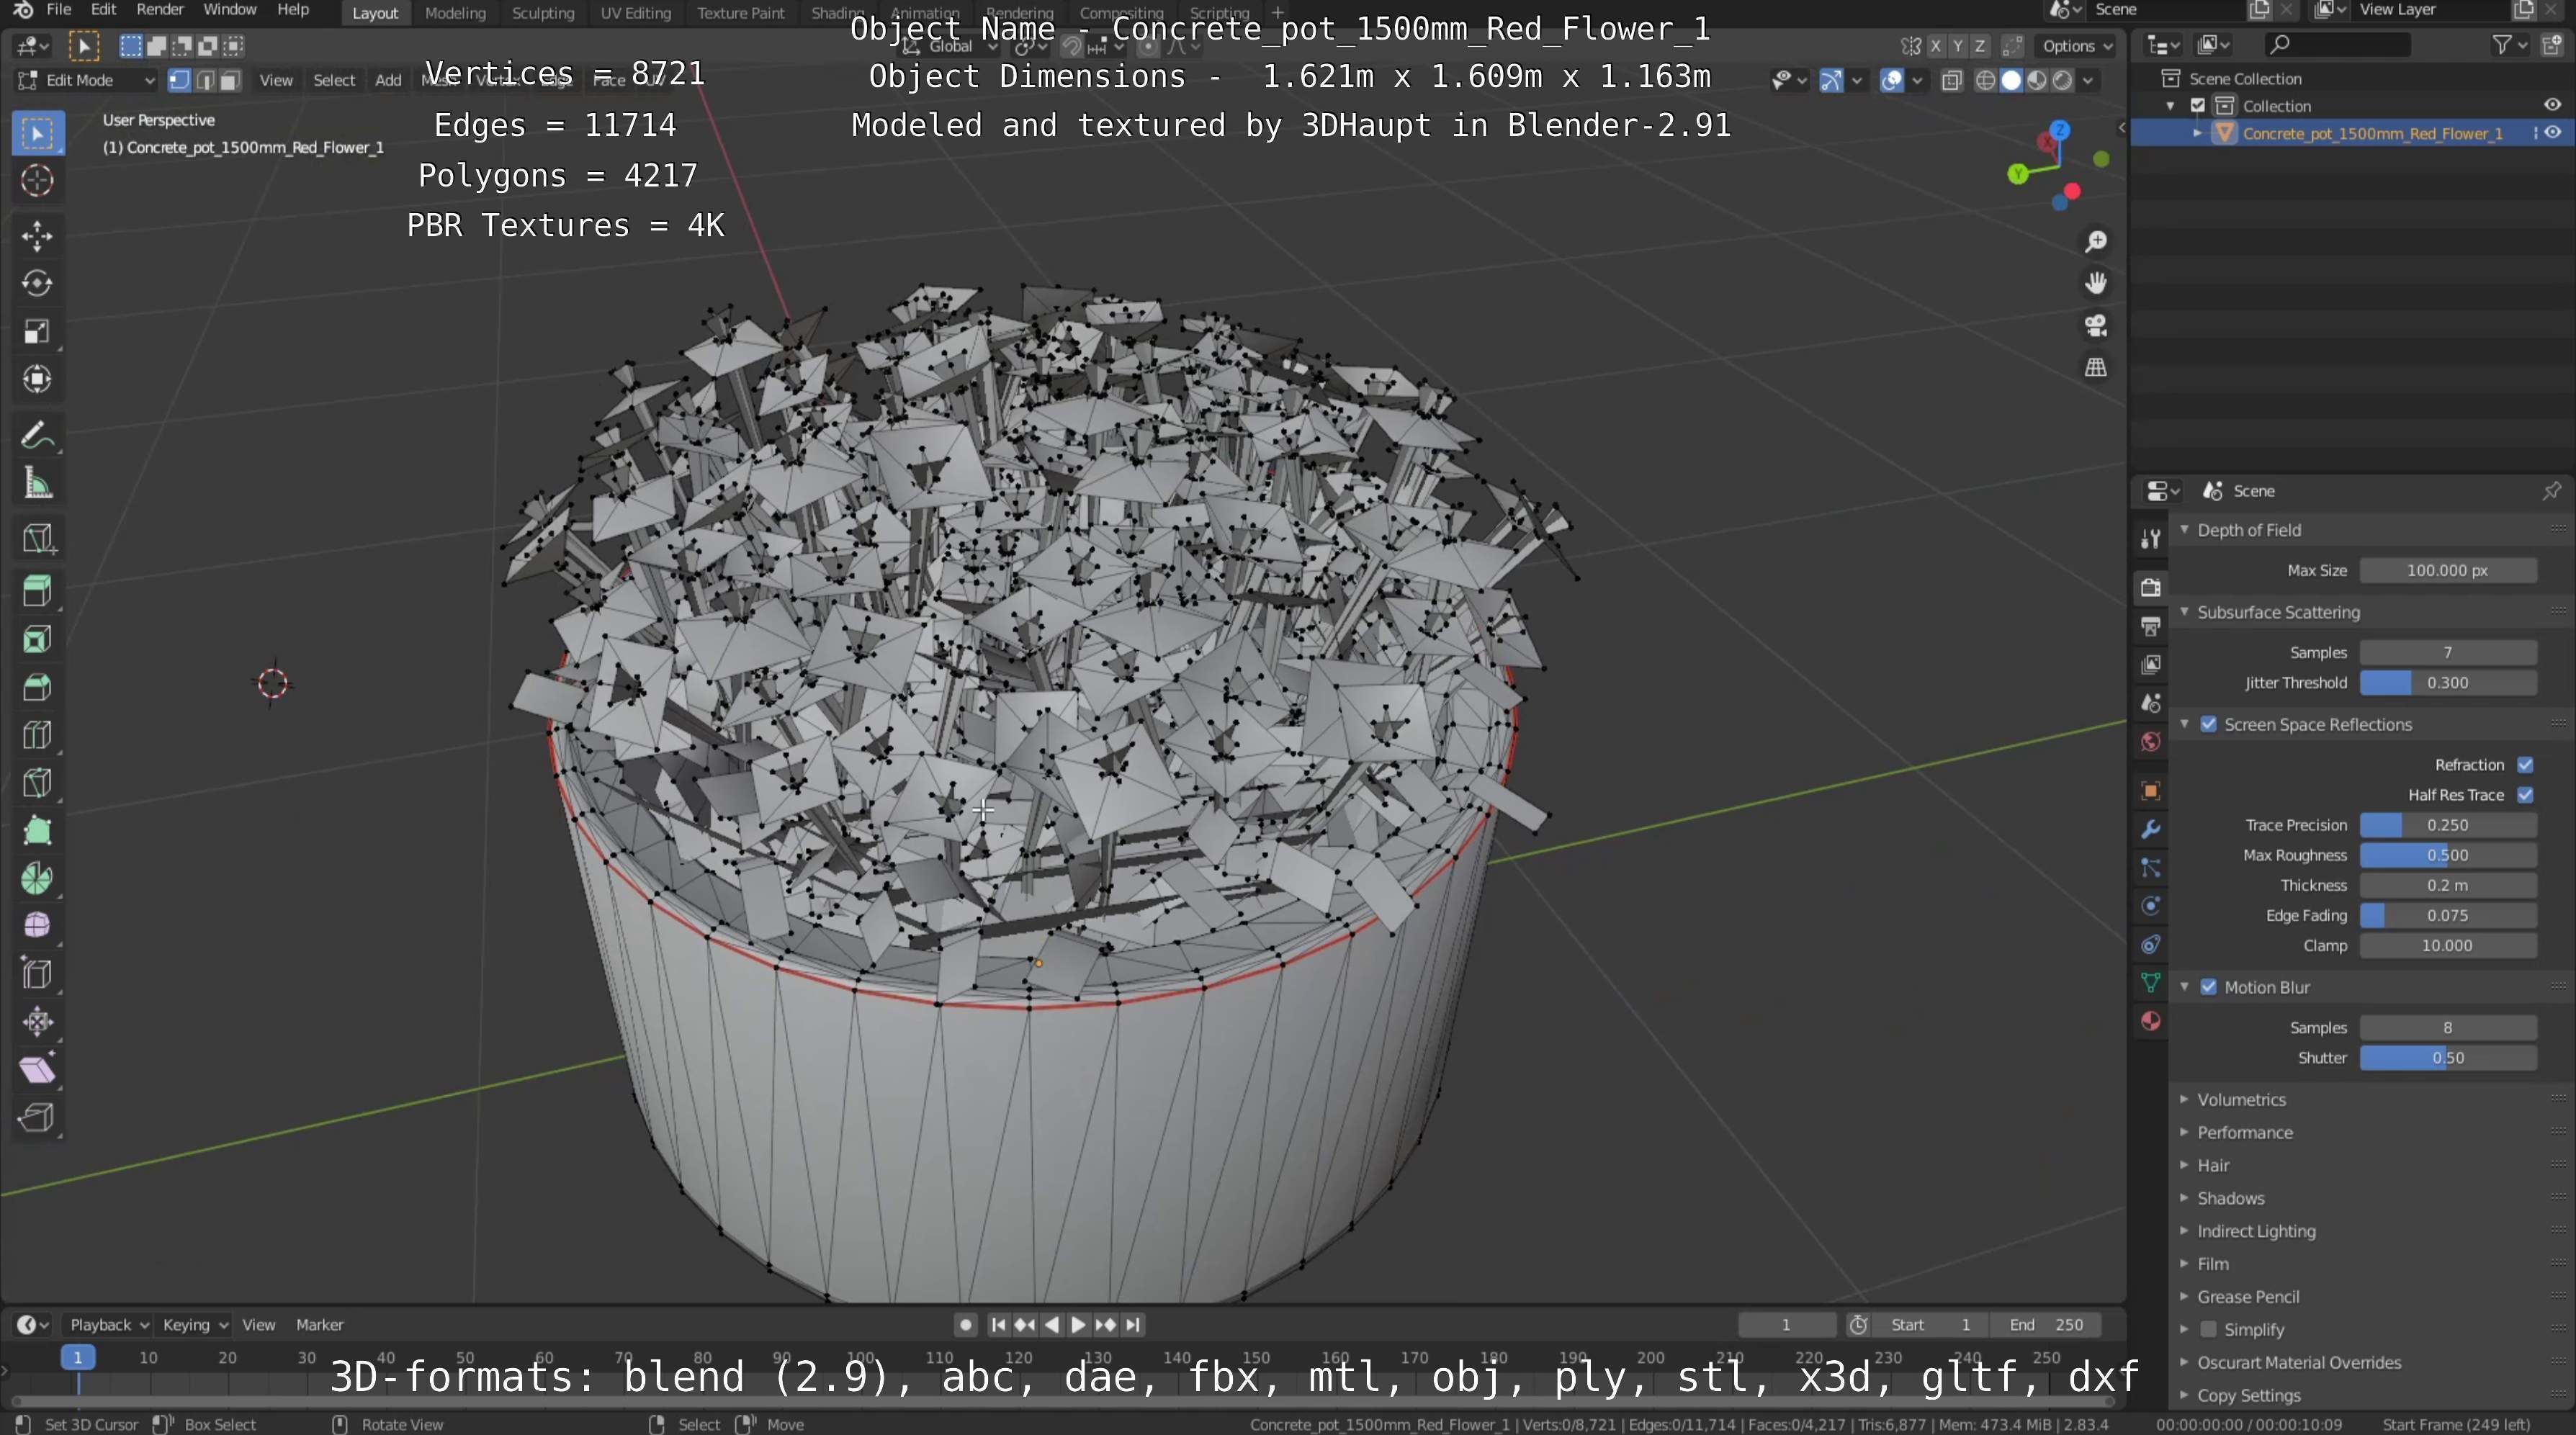Image resolution: width=2576 pixels, height=1435 pixels.
Task: Uncheck the Half Res Trace checkbox
Action: (2526, 795)
